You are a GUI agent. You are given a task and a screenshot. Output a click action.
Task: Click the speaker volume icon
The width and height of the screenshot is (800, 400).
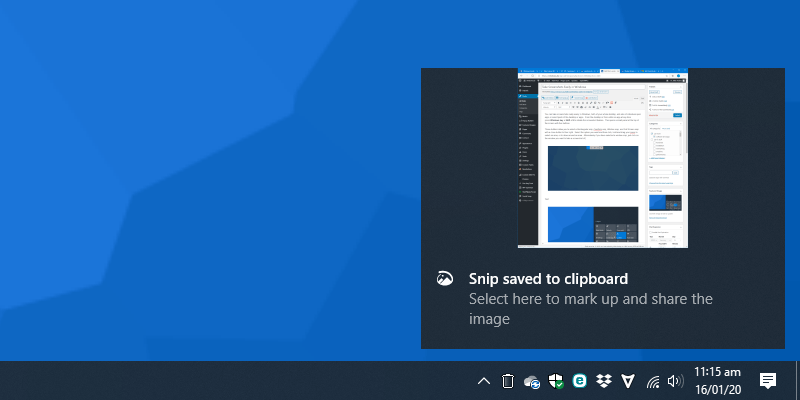click(674, 381)
